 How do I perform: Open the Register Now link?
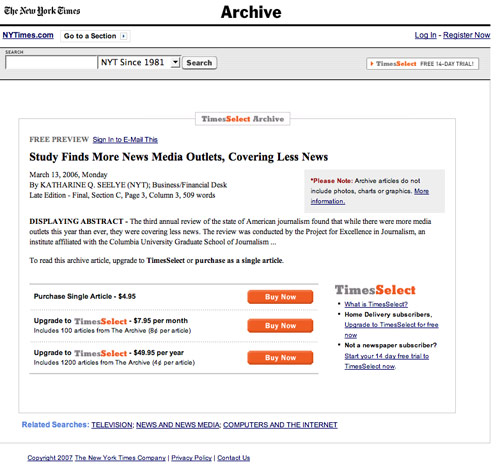point(466,35)
